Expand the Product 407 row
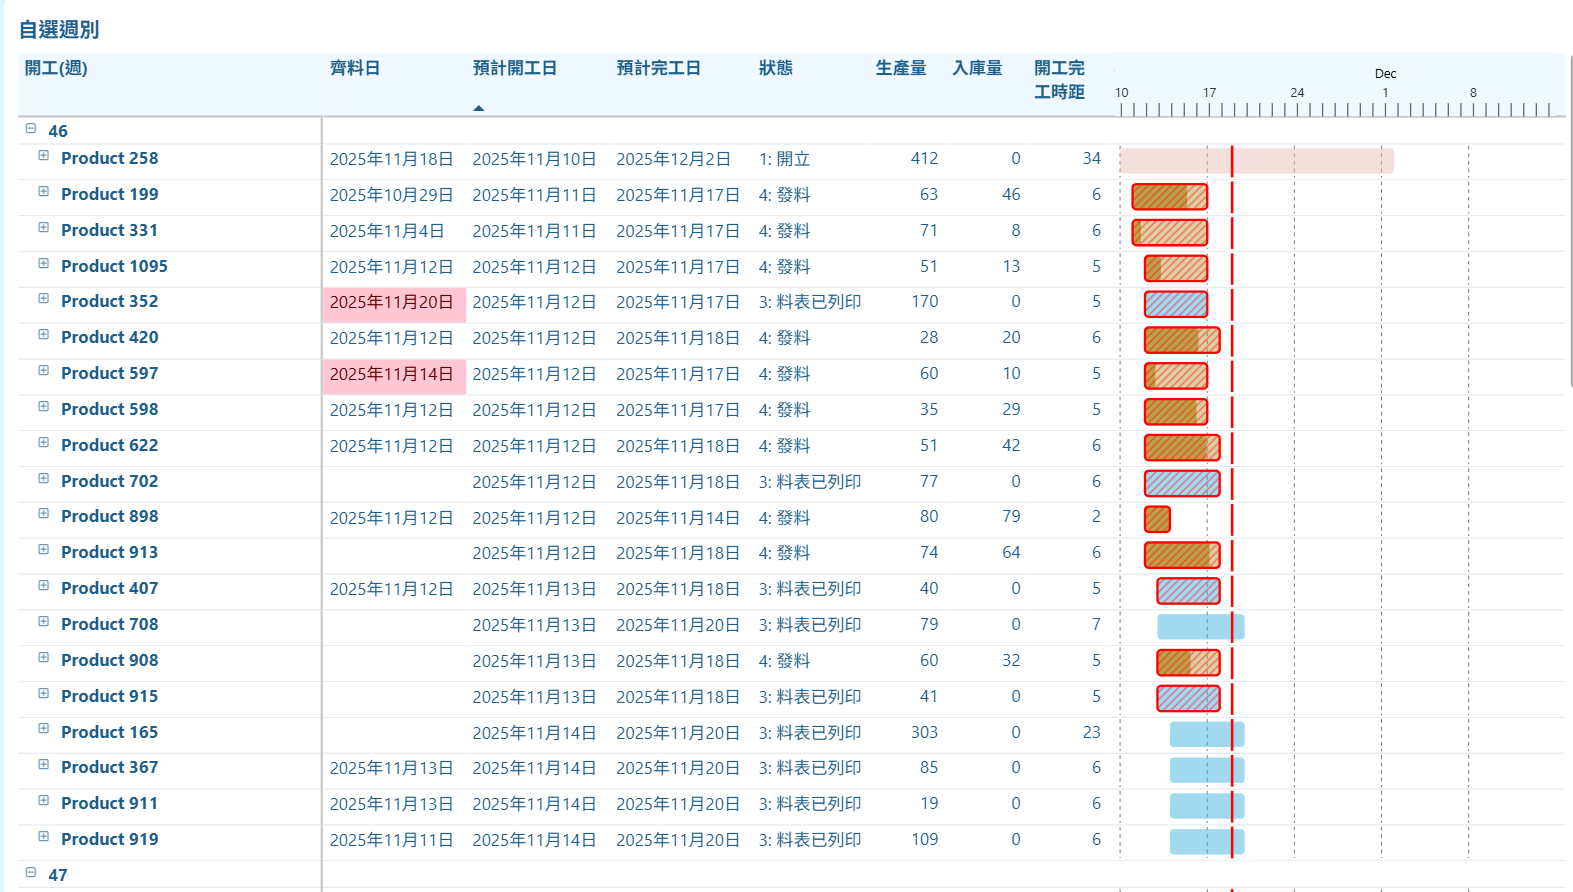The height and width of the screenshot is (892, 1573). pos(44,586)
